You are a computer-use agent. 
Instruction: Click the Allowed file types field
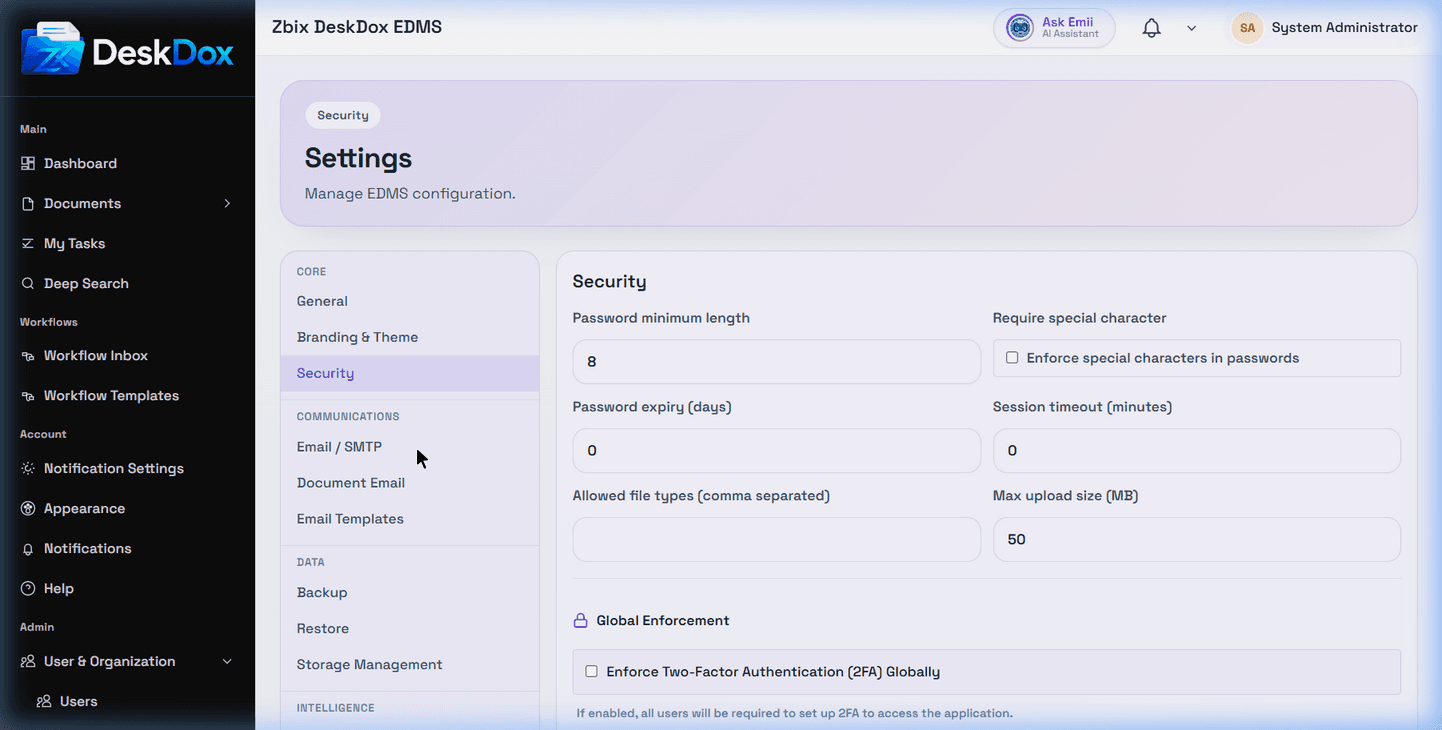776,539
